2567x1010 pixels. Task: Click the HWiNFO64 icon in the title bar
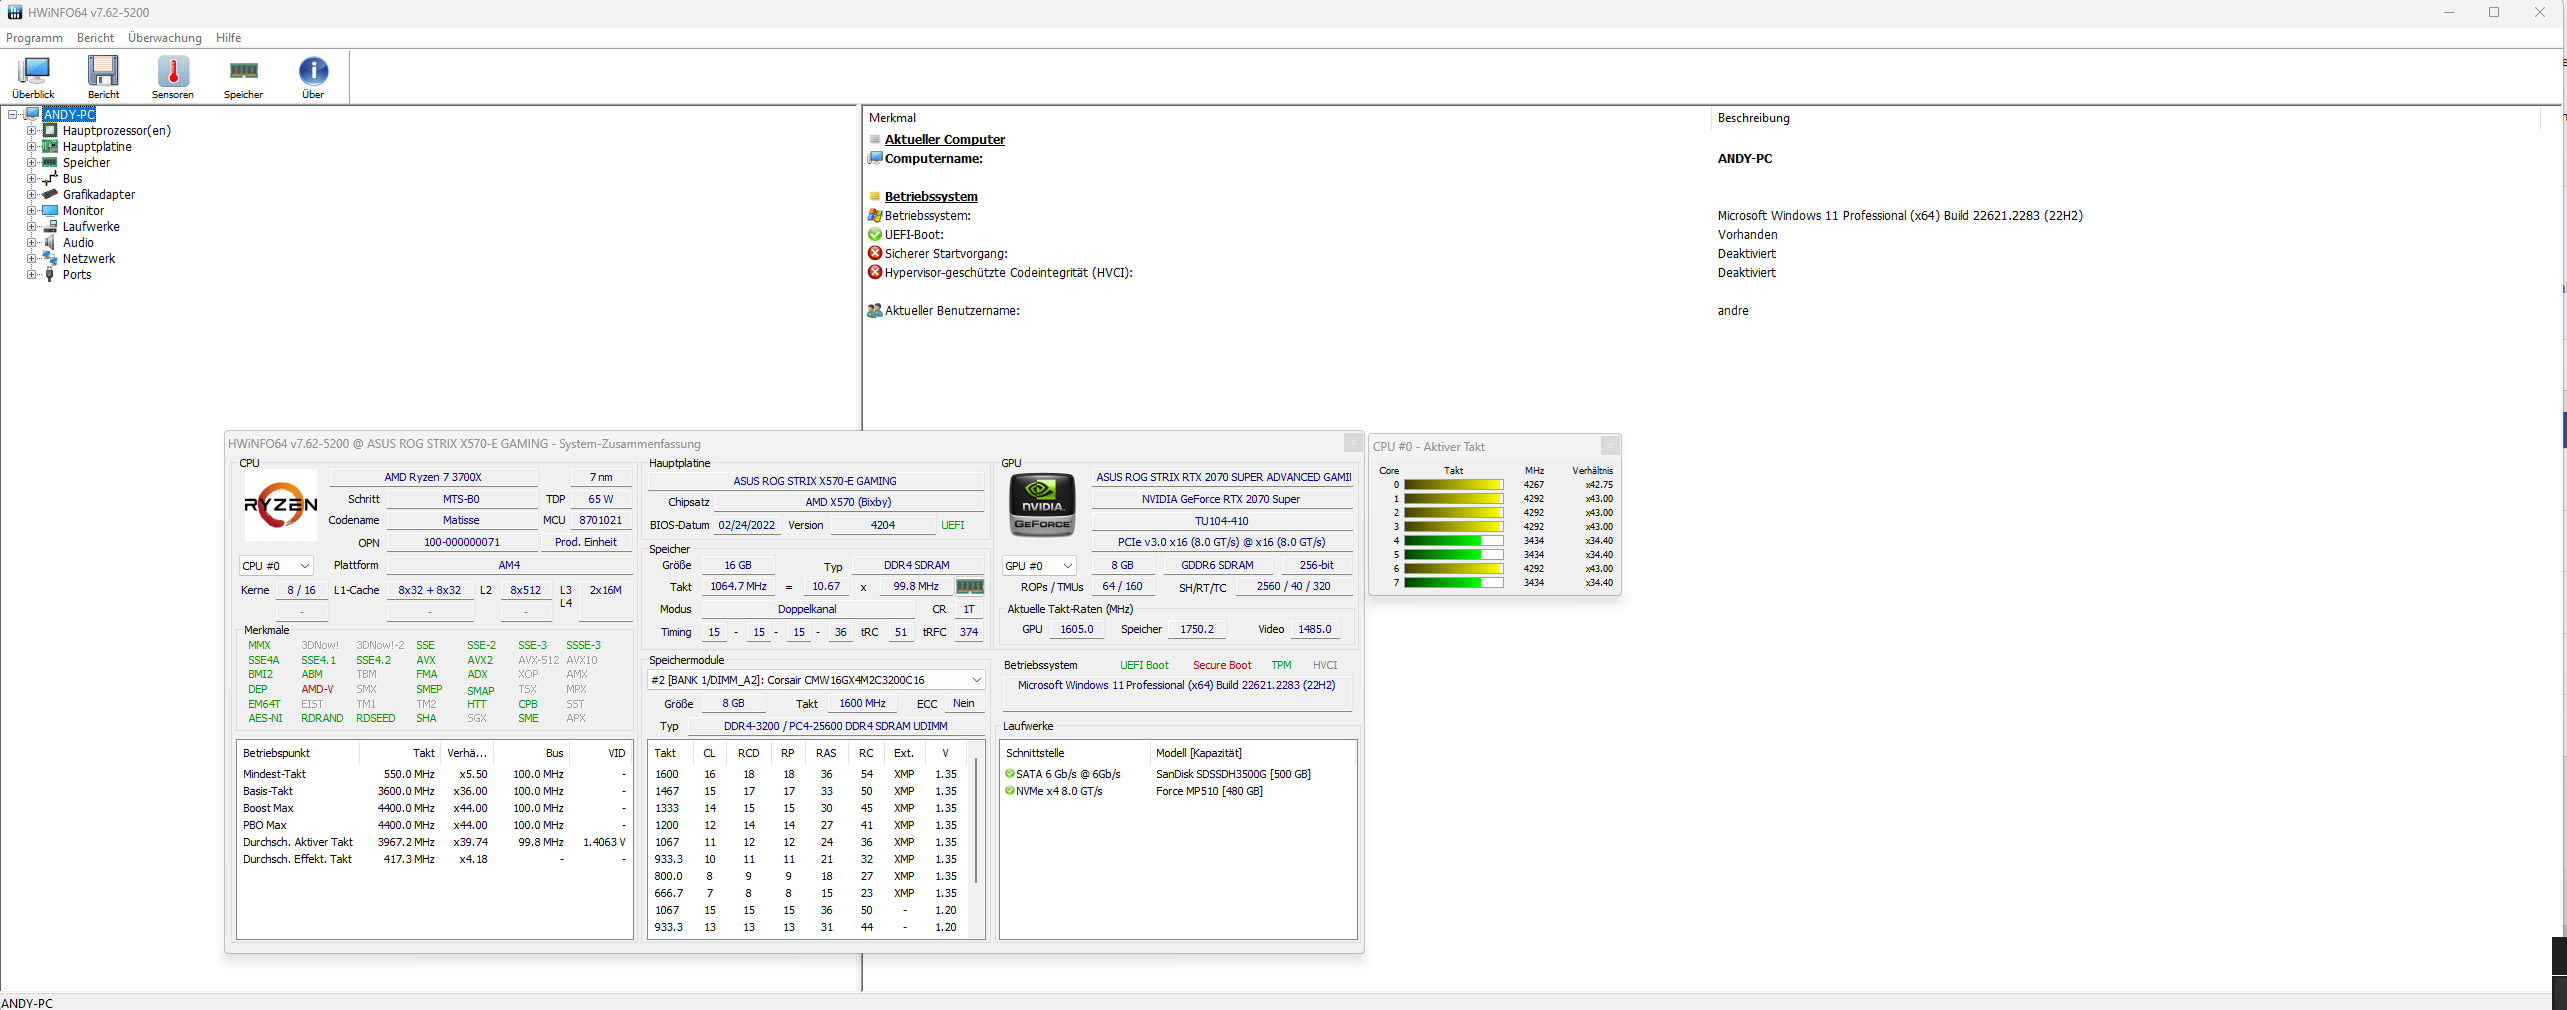[14, 12]
